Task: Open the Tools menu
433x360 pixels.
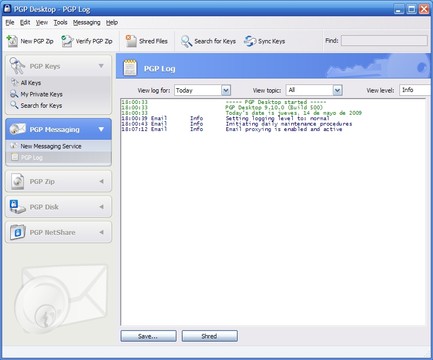Action: click(x=60, y=22)
